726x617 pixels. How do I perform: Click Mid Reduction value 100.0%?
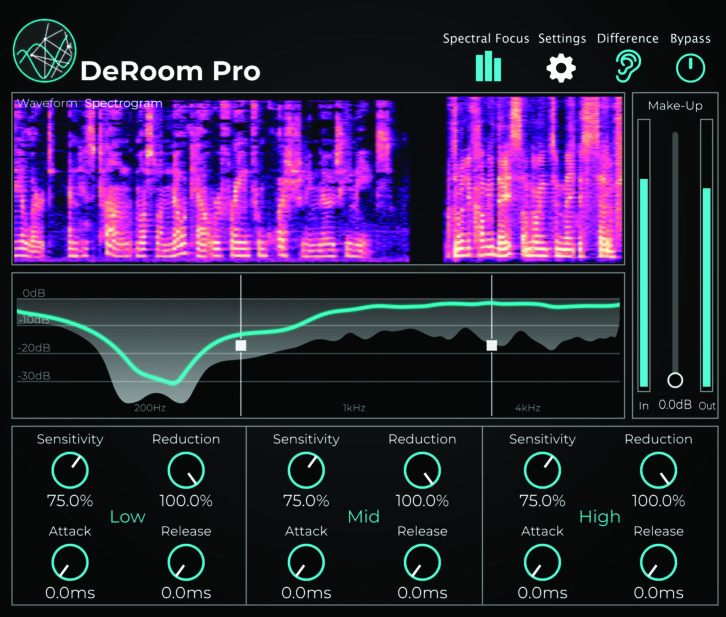coord(422,501)
